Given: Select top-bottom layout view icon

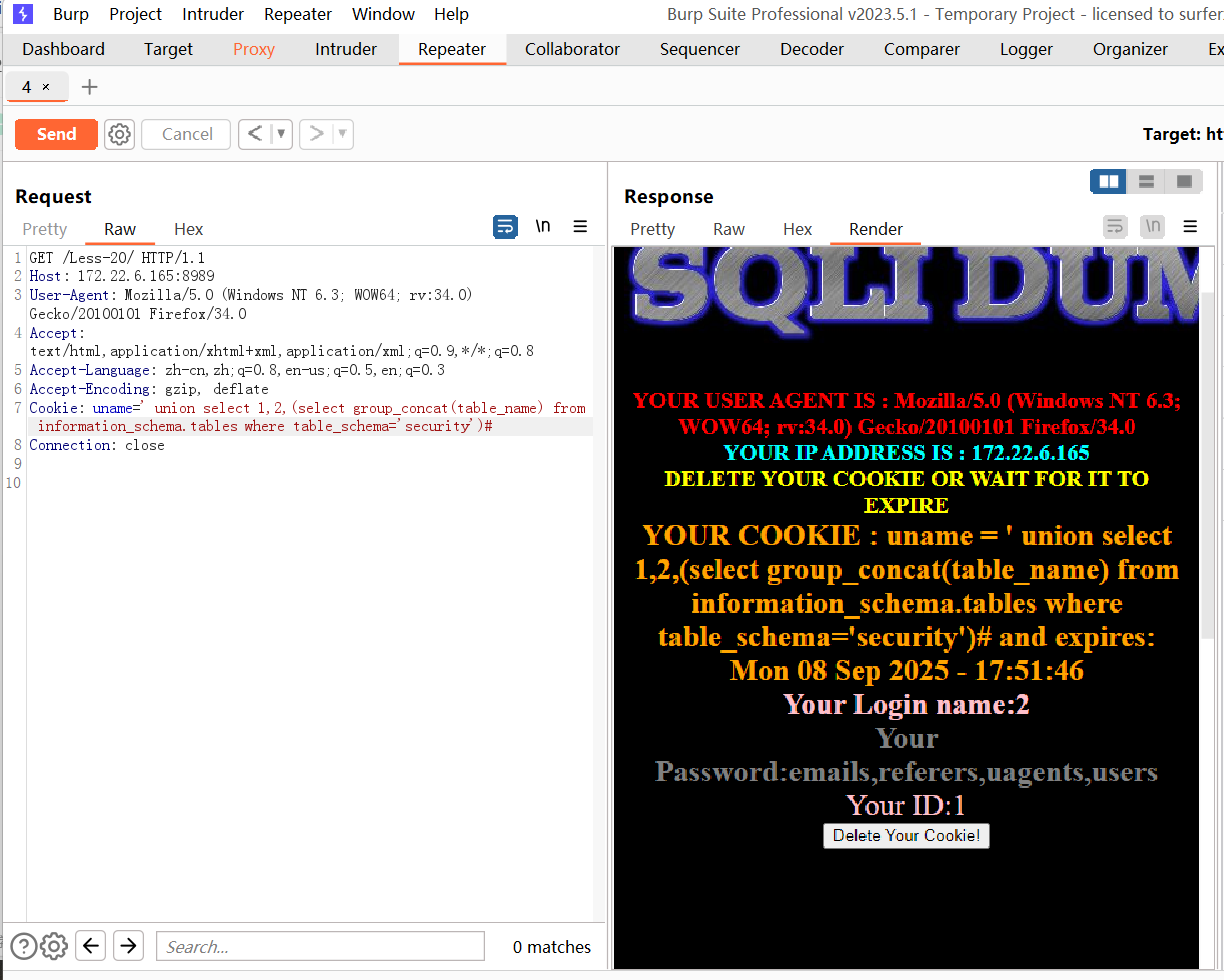Looking at the screenshot, I should [x=1147, y=181].
